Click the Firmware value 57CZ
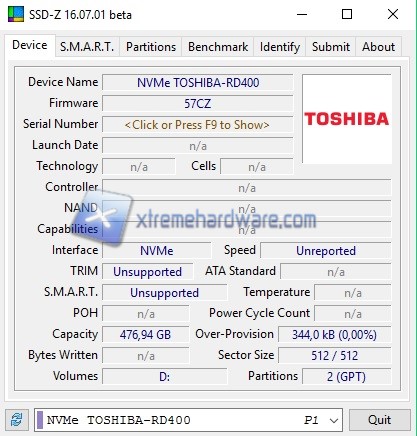The height and width of the screenshot is (436, 417). [198, 104]
